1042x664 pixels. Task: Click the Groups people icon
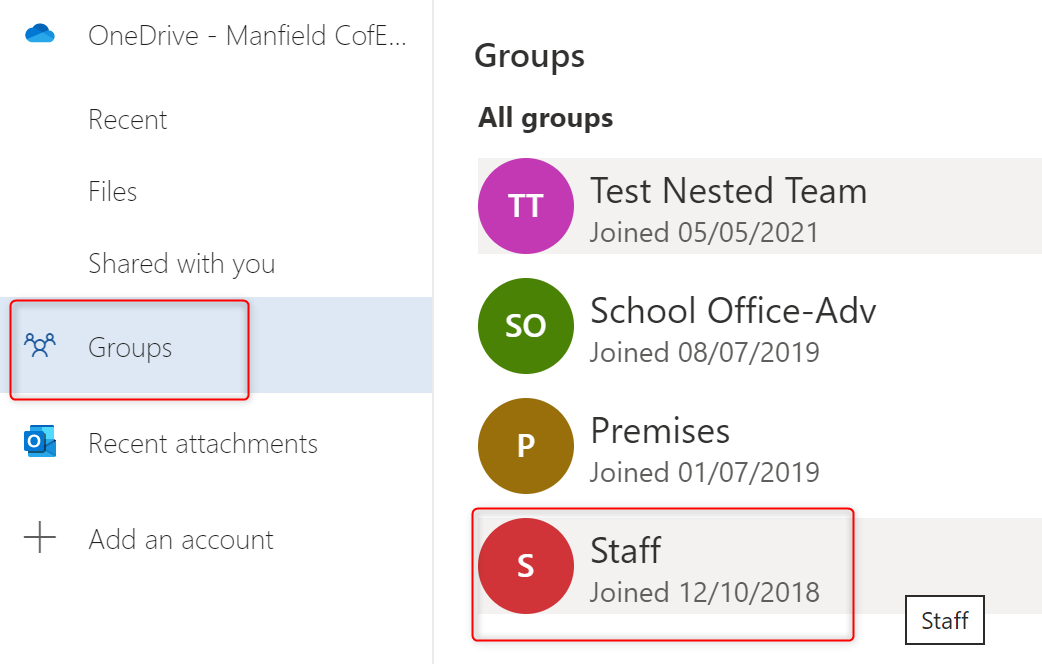pyautogui.click(x=40, y=346)
